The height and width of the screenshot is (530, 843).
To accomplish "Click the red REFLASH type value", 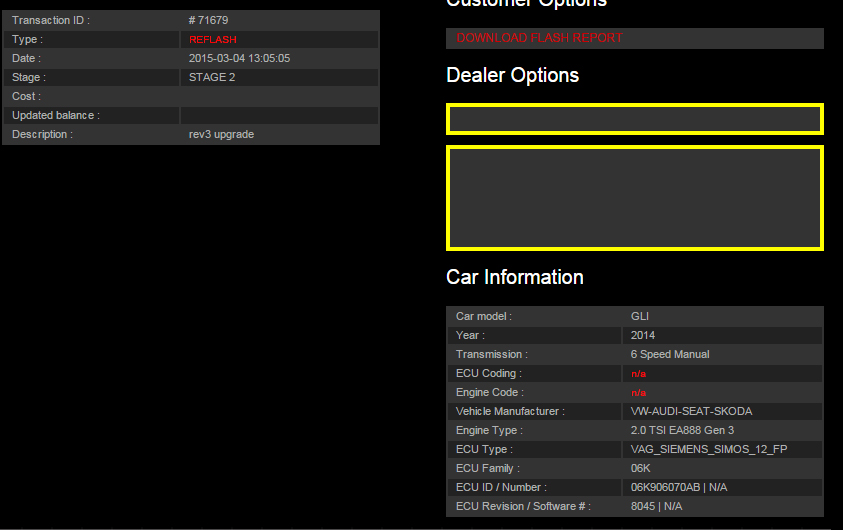I will pyautogui.click(x=213, y=40).
